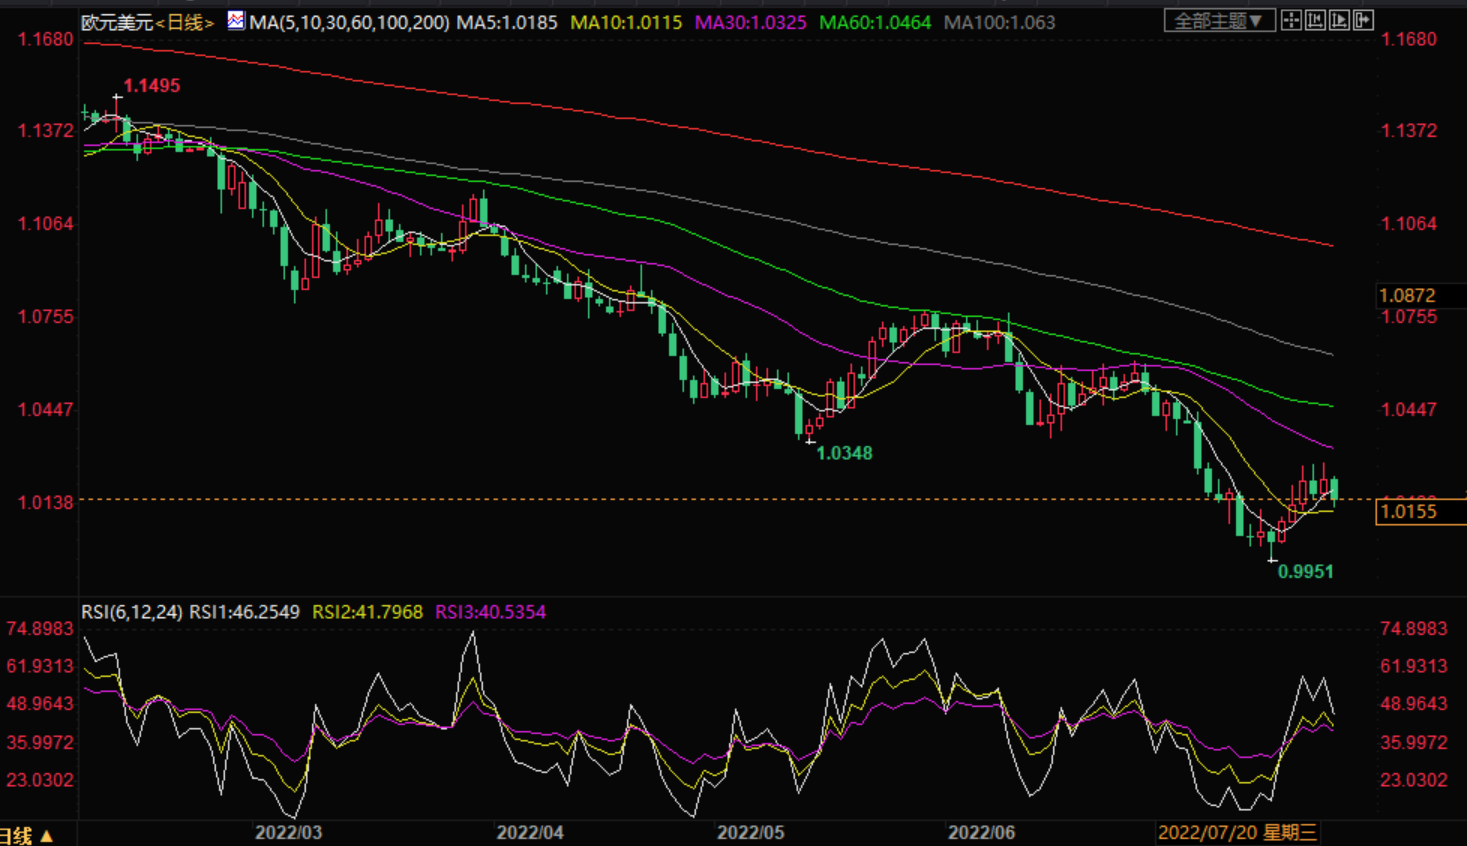The height and width of the screenshot is (846, 1467).
Task: Click the right RSI 74.8983 label
Action: point(1414,629)
